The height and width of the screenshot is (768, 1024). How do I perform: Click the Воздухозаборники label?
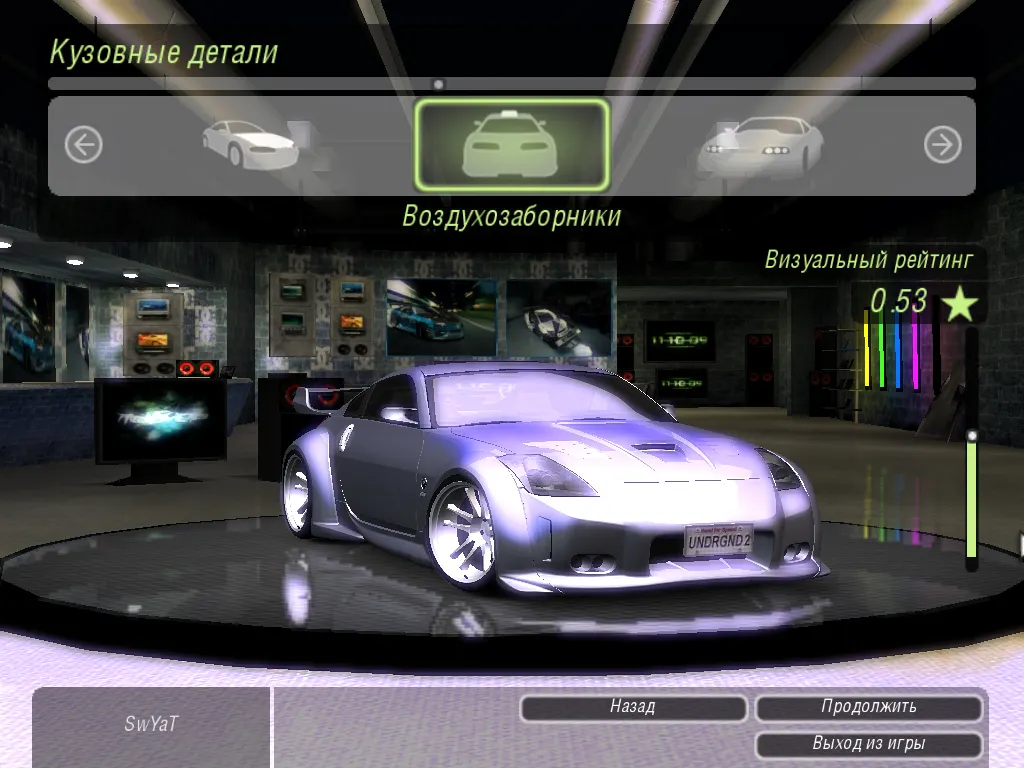coord(512,216)
